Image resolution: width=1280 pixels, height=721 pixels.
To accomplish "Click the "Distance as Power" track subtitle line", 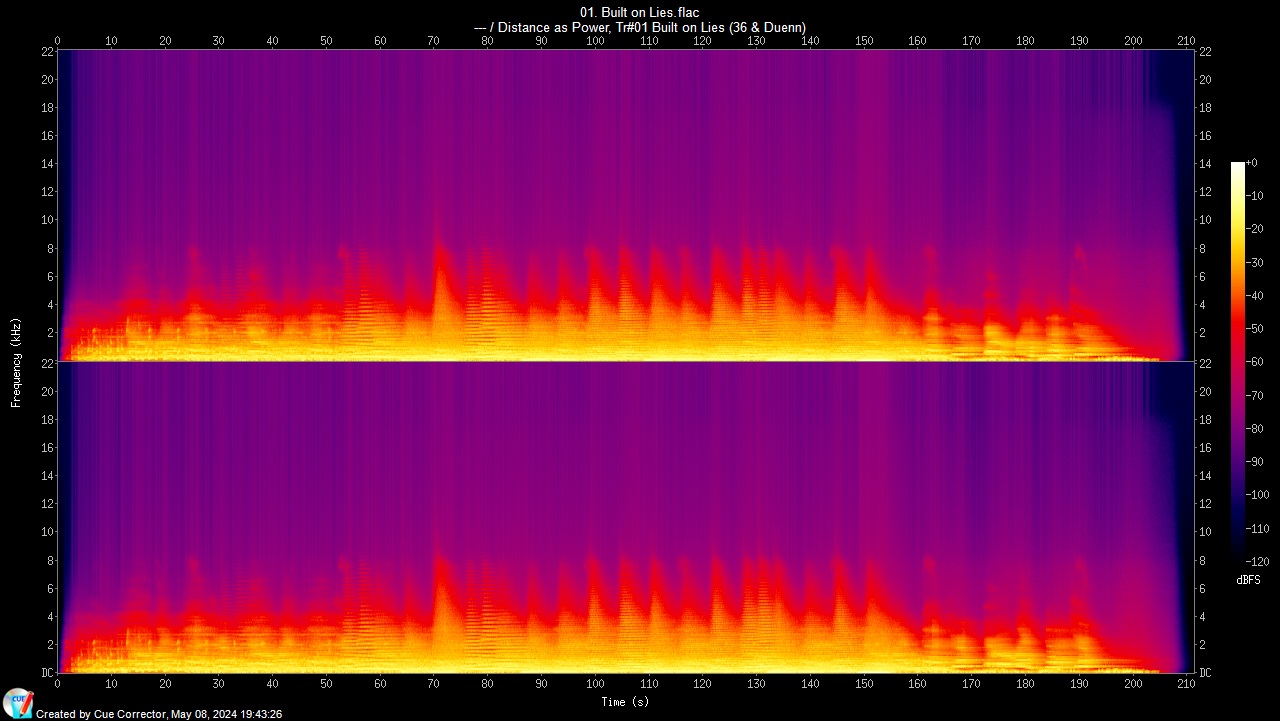I will (x=640, y=27).
